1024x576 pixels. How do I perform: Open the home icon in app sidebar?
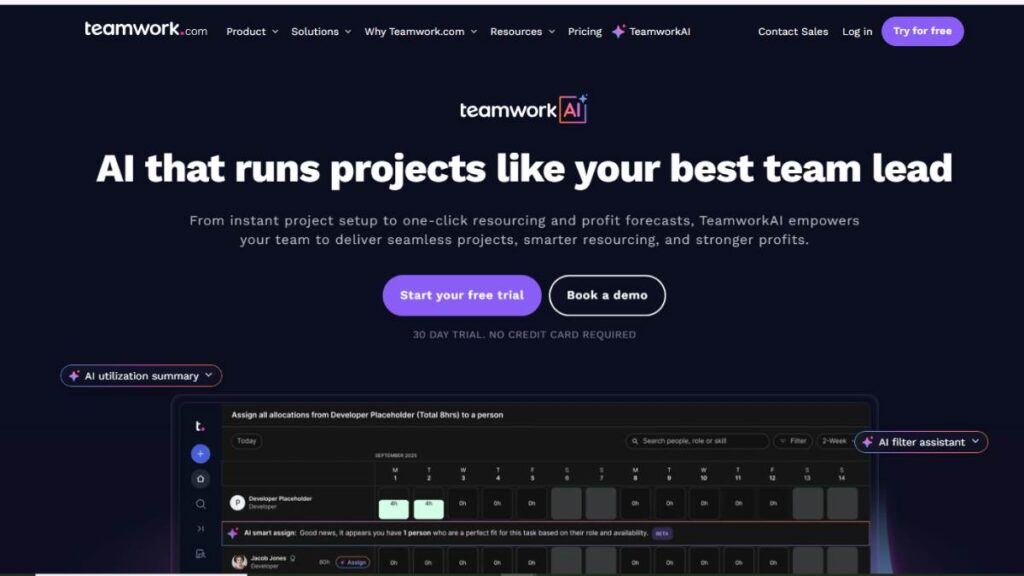click(200, 479)
